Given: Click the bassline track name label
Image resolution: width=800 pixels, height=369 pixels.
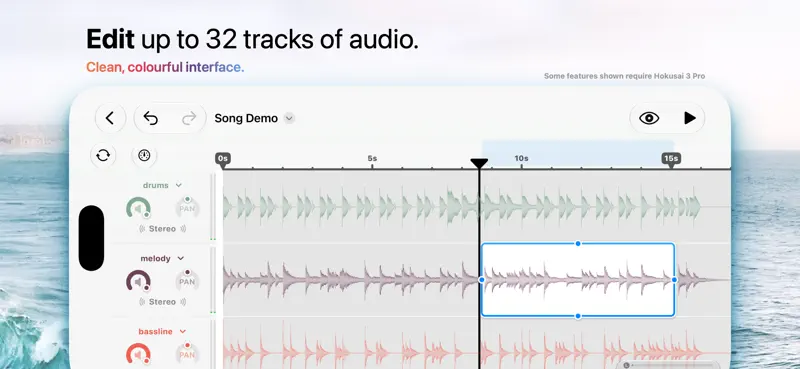Looking at the screenshot, I should 156,332.
